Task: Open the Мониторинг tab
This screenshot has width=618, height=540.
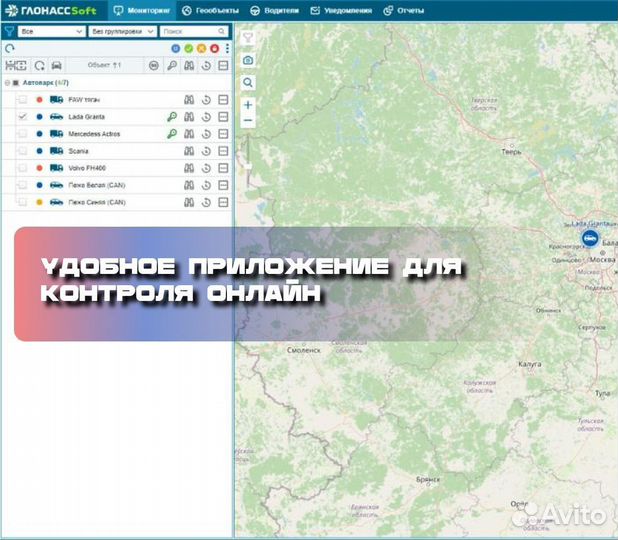Action: tap(142, 11)
